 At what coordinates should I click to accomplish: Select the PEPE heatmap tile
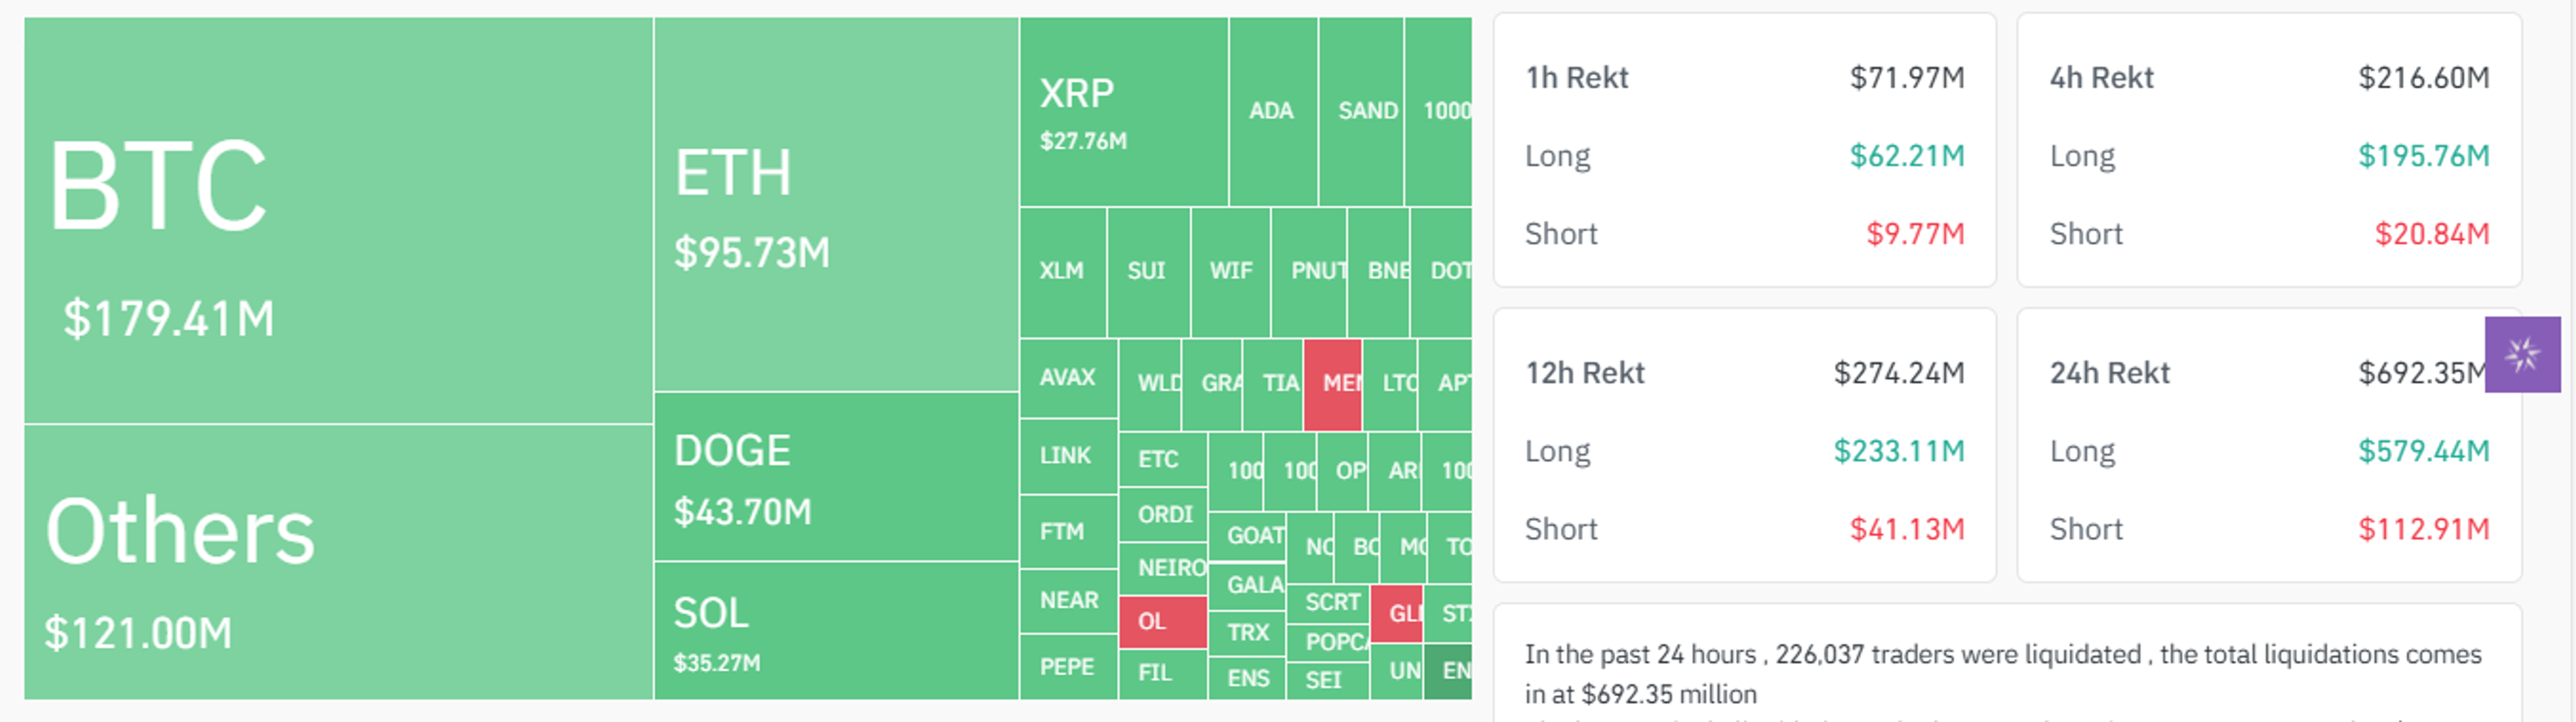click(x=1068, y=667)
